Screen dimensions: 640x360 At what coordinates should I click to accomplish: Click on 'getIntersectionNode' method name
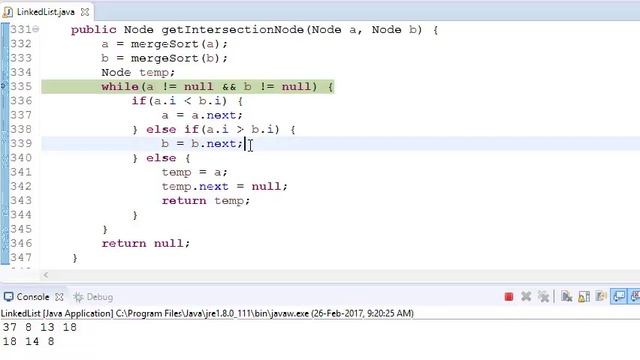232,29
